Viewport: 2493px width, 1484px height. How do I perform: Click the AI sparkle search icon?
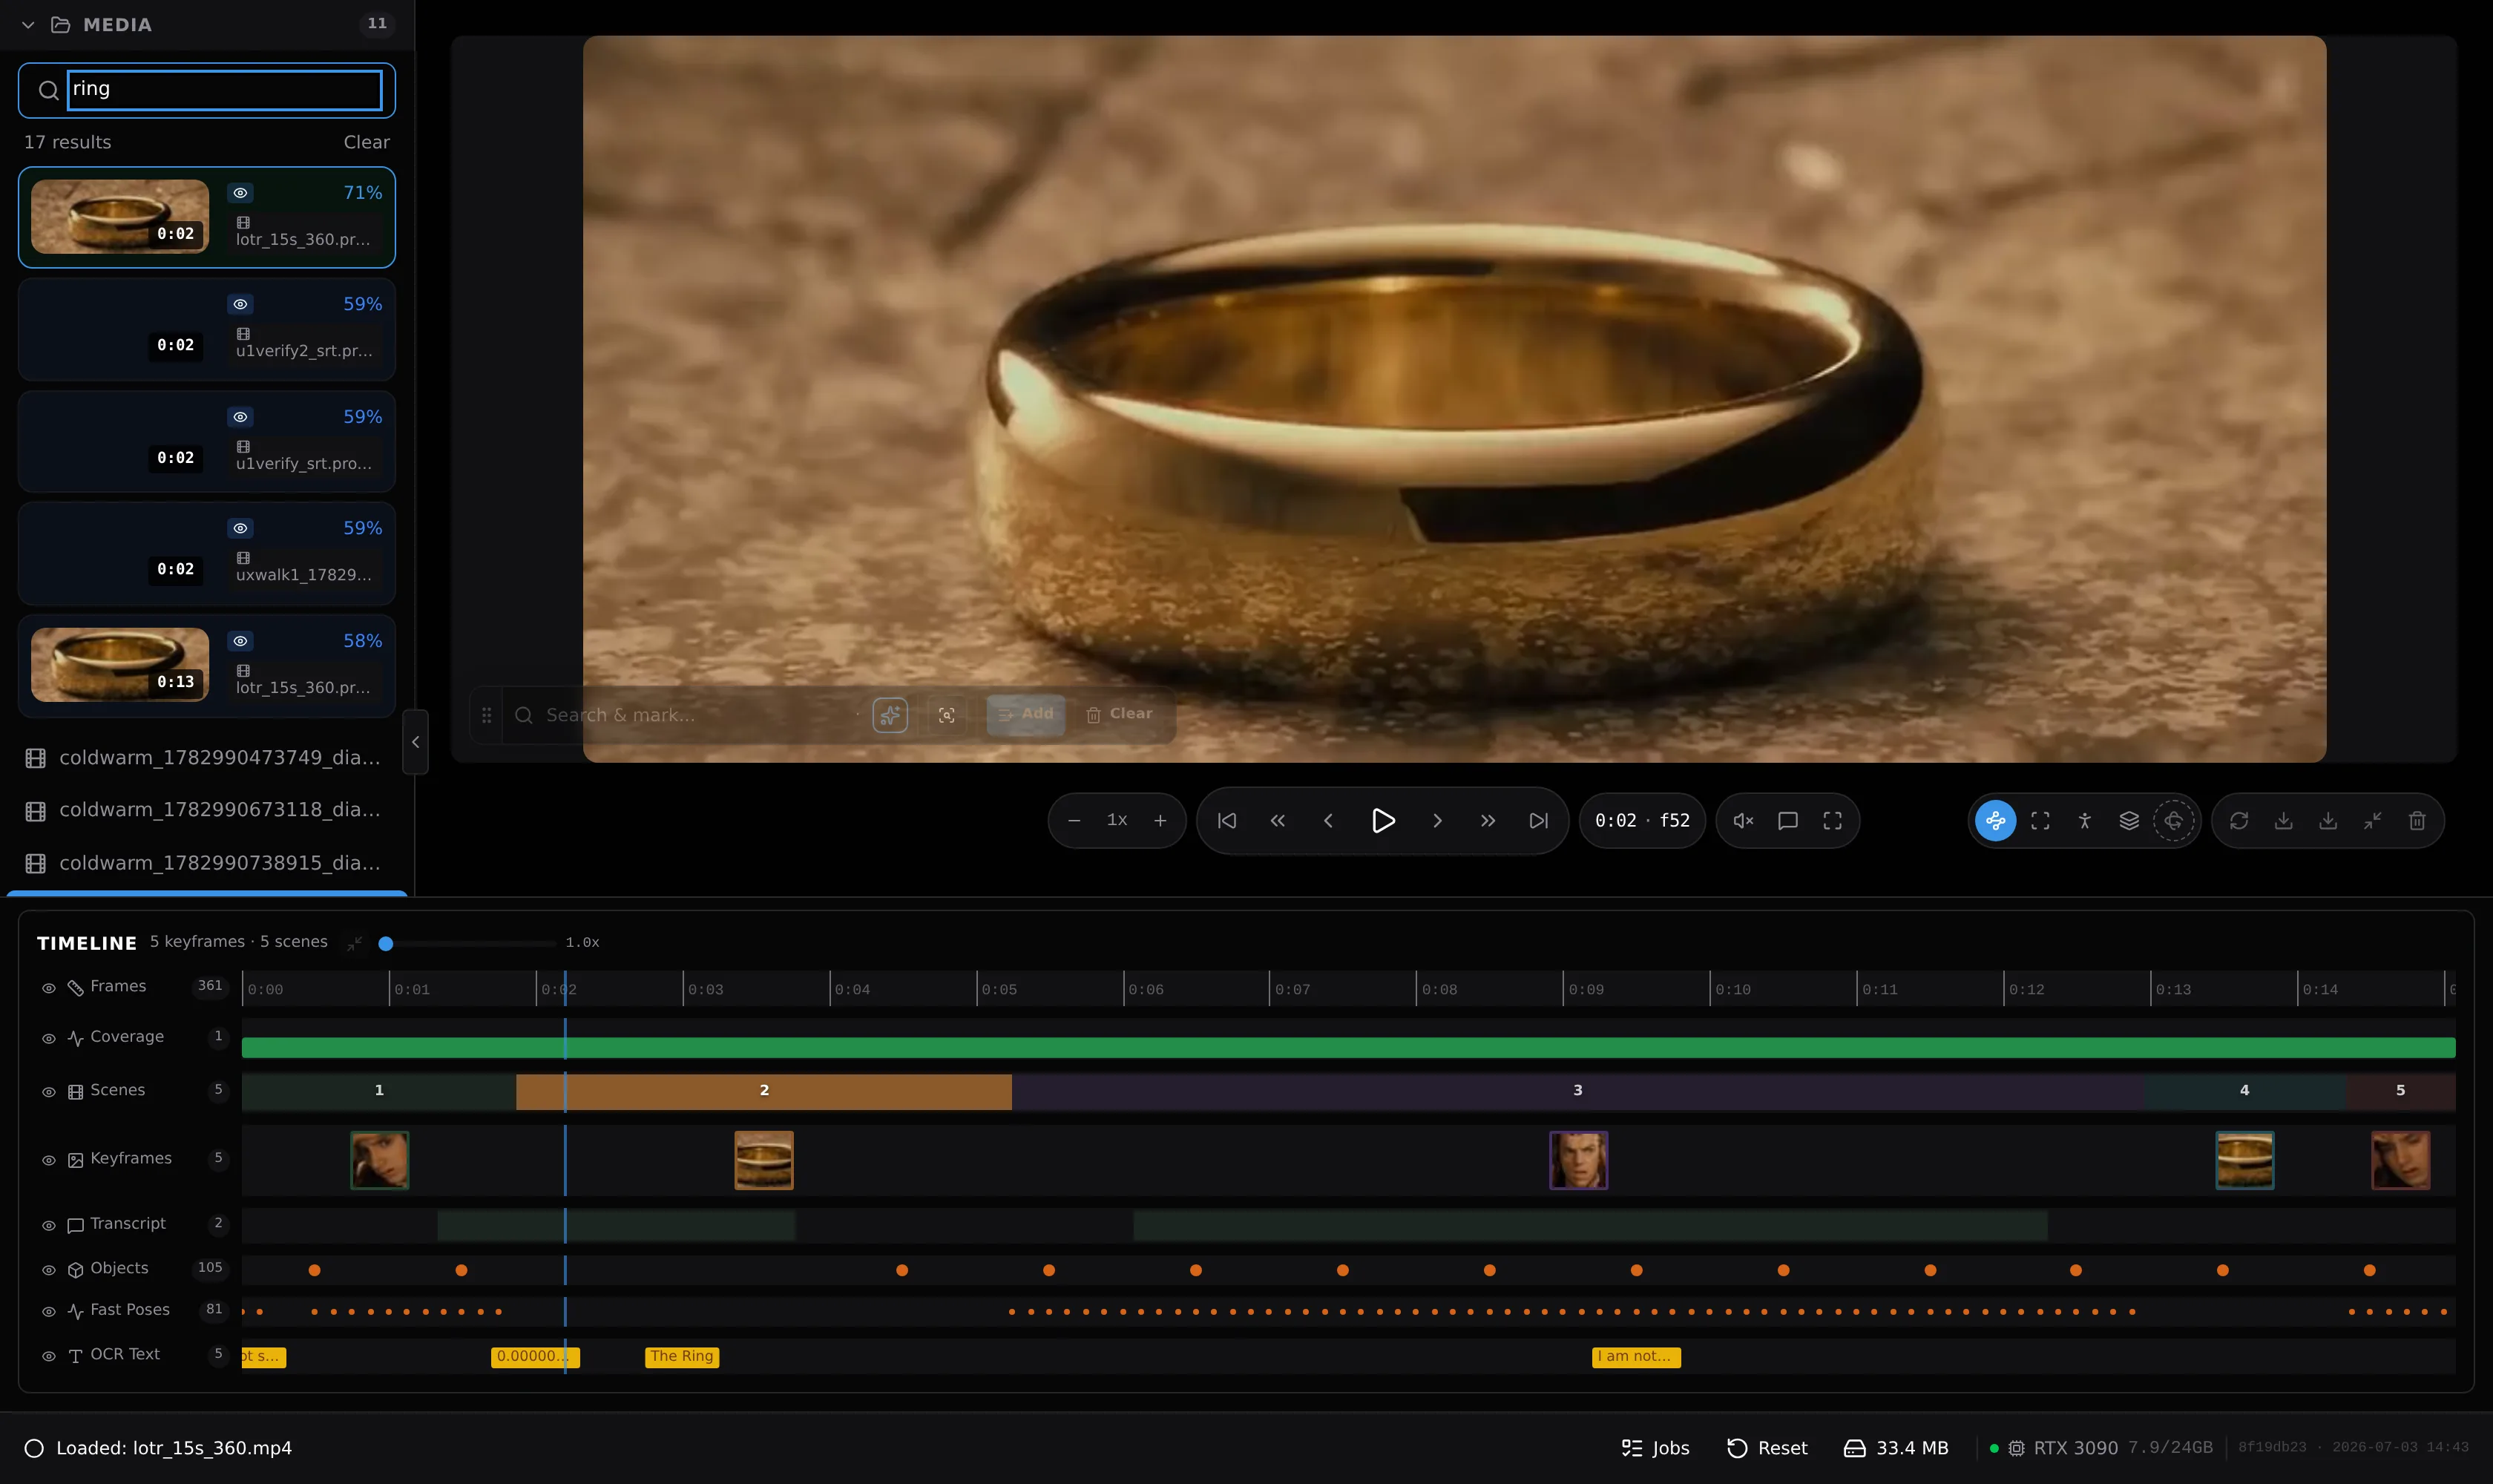pyautogui.click(x=889, y=715)
